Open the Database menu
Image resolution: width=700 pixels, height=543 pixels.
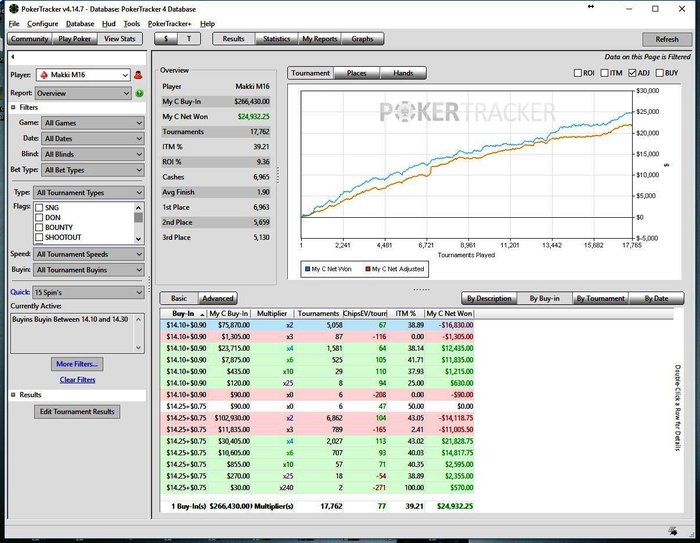[80, 24]
